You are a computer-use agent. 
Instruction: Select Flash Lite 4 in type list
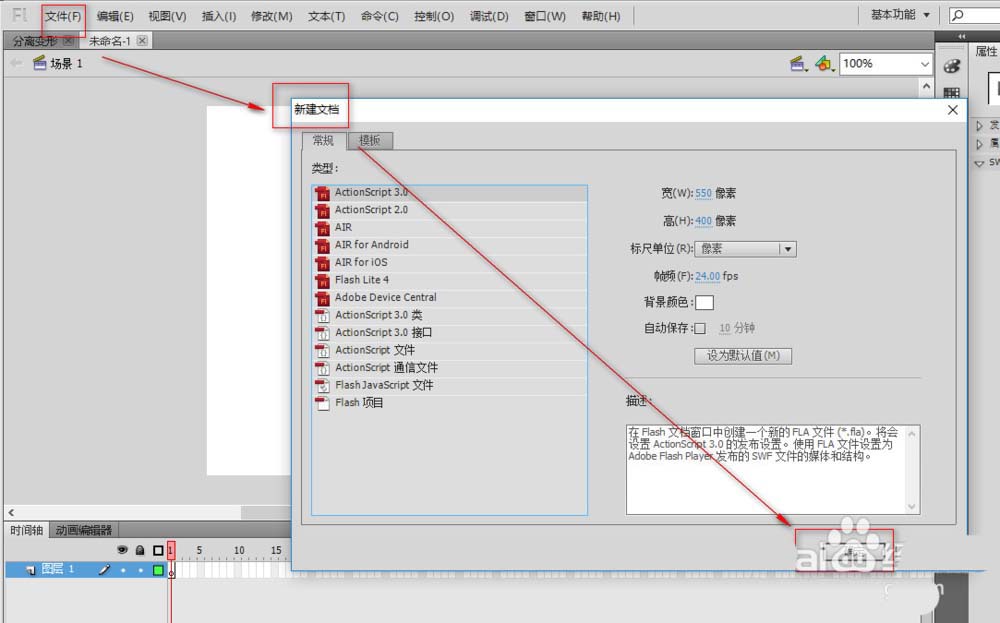click(x=450, y=280)
